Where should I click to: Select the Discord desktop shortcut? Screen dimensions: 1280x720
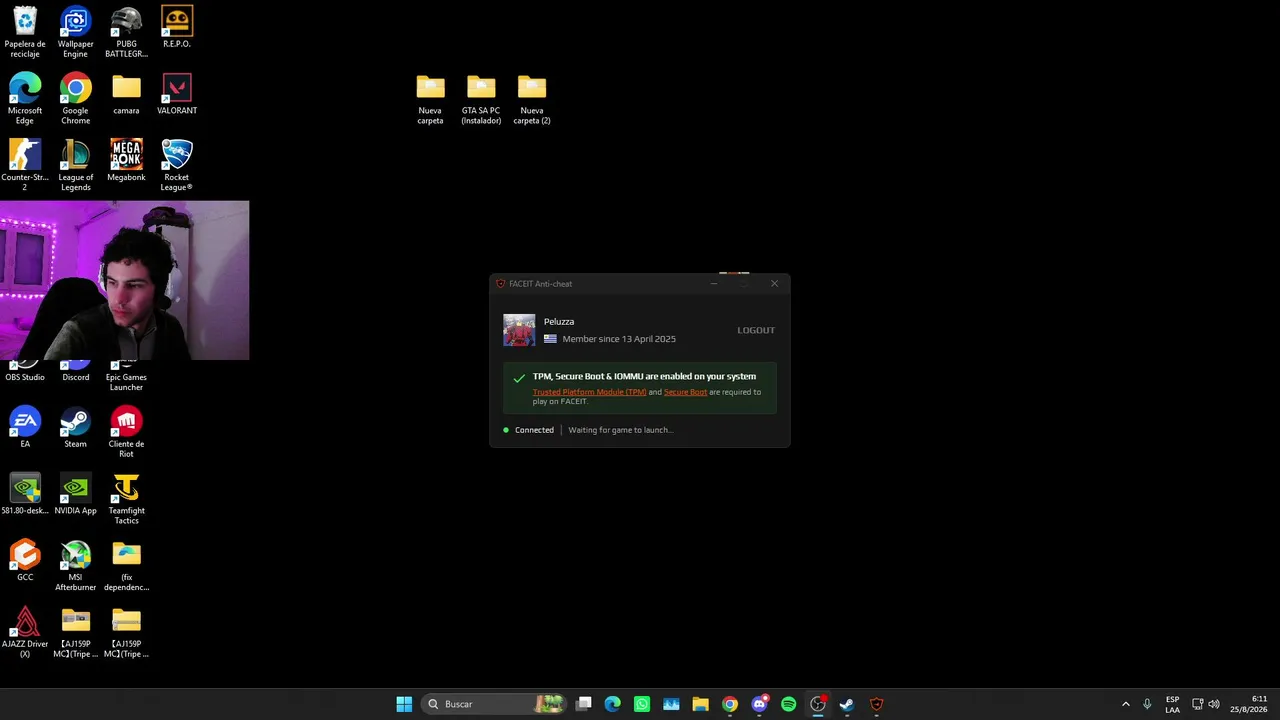click(75, 372)
